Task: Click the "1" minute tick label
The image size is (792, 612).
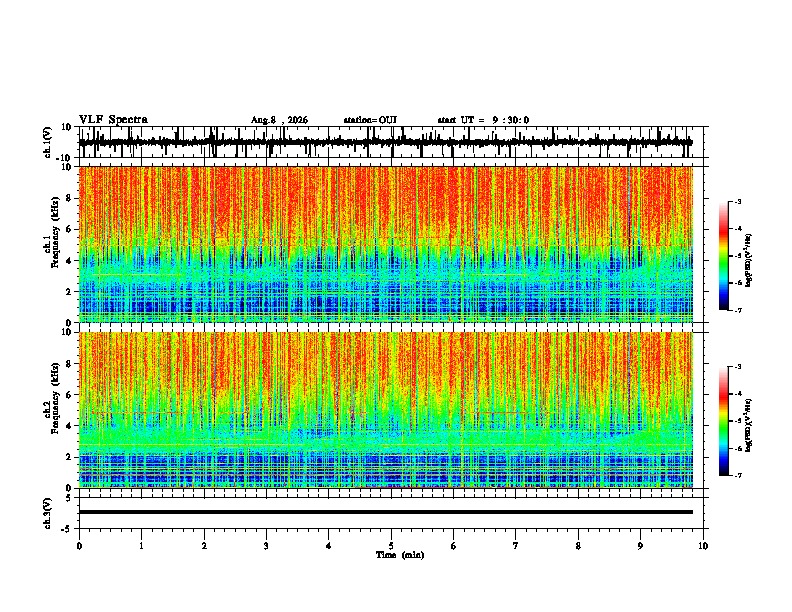Action: pyautogui.click(x=141, y=546)
